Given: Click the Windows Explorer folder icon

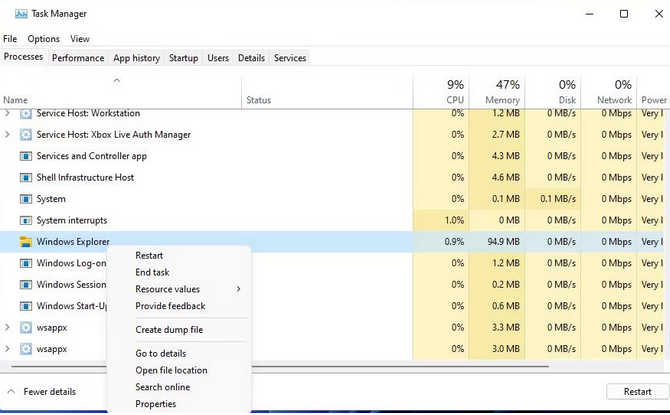Looking at the screenshot, I should click(x=26, y=242).
